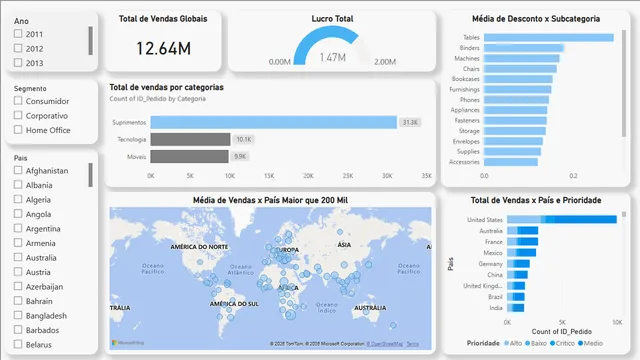Select the Appliances discount bar
Image resolution: width=640 pixels, height=360 pixels.
pos(516,110)
